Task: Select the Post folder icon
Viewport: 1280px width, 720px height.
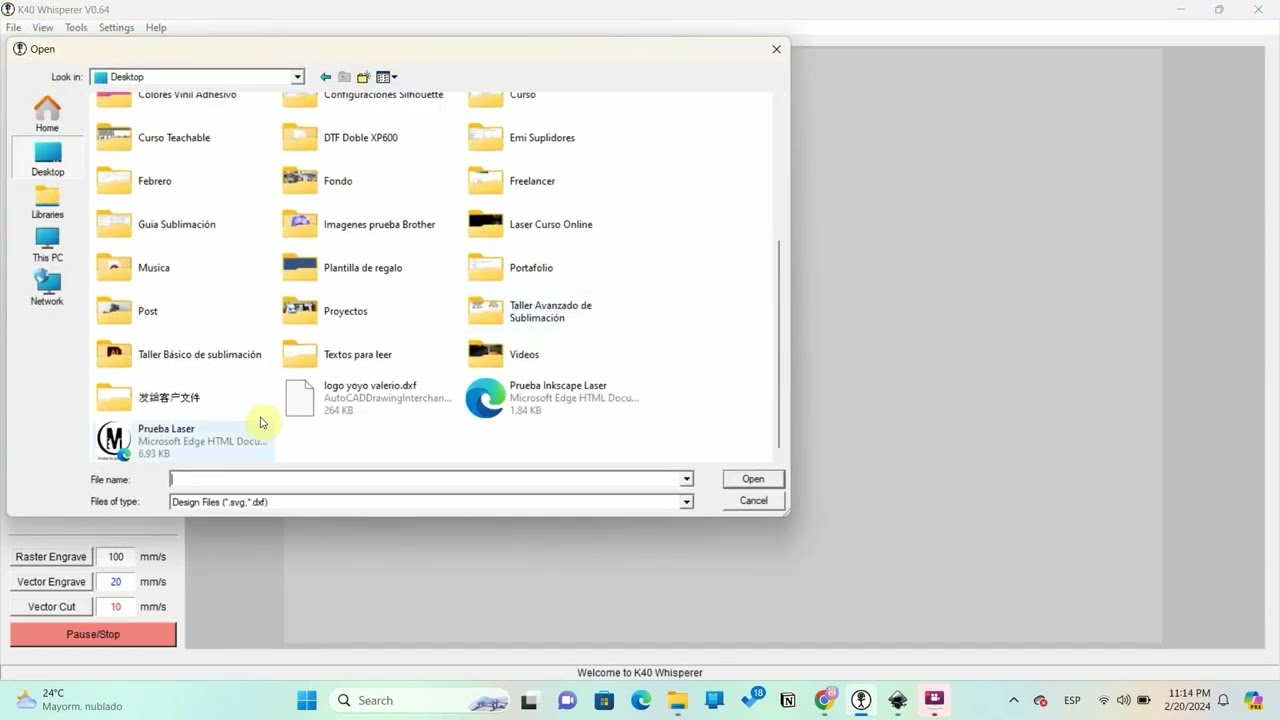Action: click(114, 311)
